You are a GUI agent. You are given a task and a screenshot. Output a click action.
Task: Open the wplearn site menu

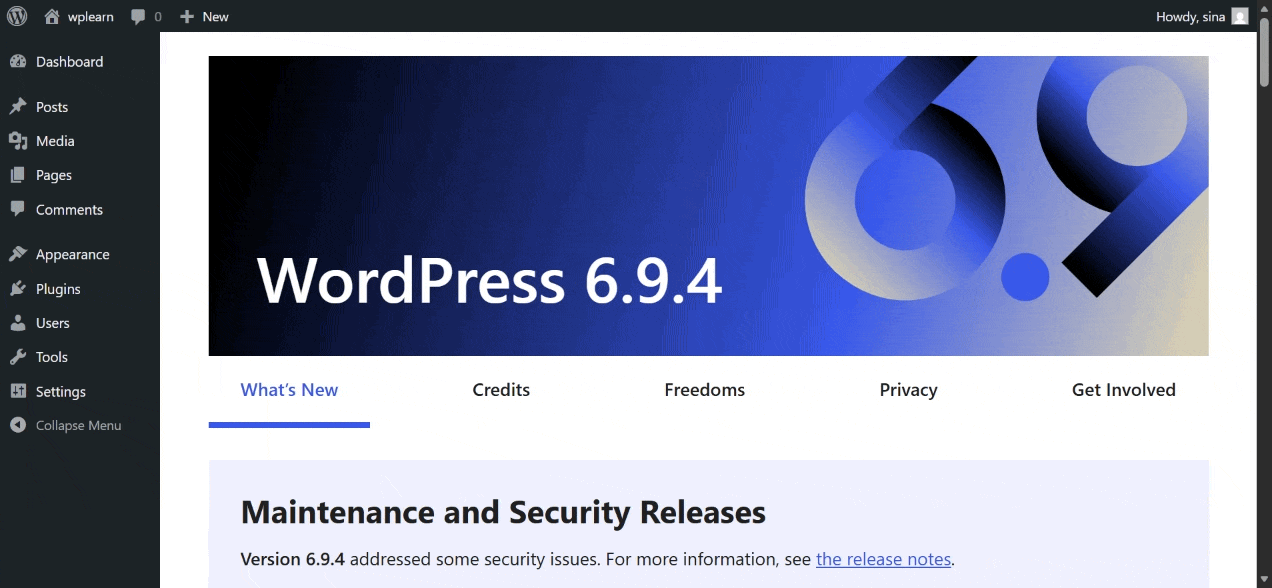(78, 16)
